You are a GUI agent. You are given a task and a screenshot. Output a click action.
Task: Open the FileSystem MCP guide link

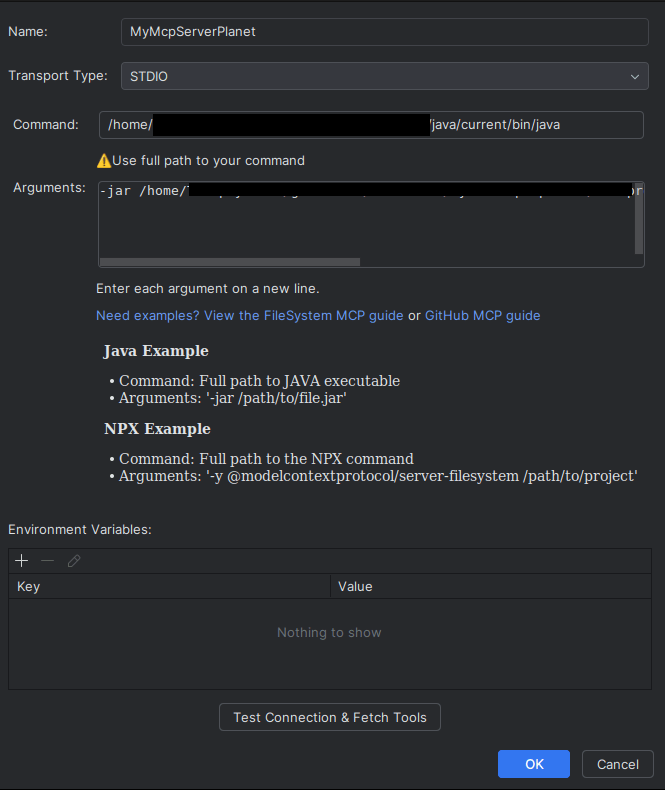pos(249,315)
